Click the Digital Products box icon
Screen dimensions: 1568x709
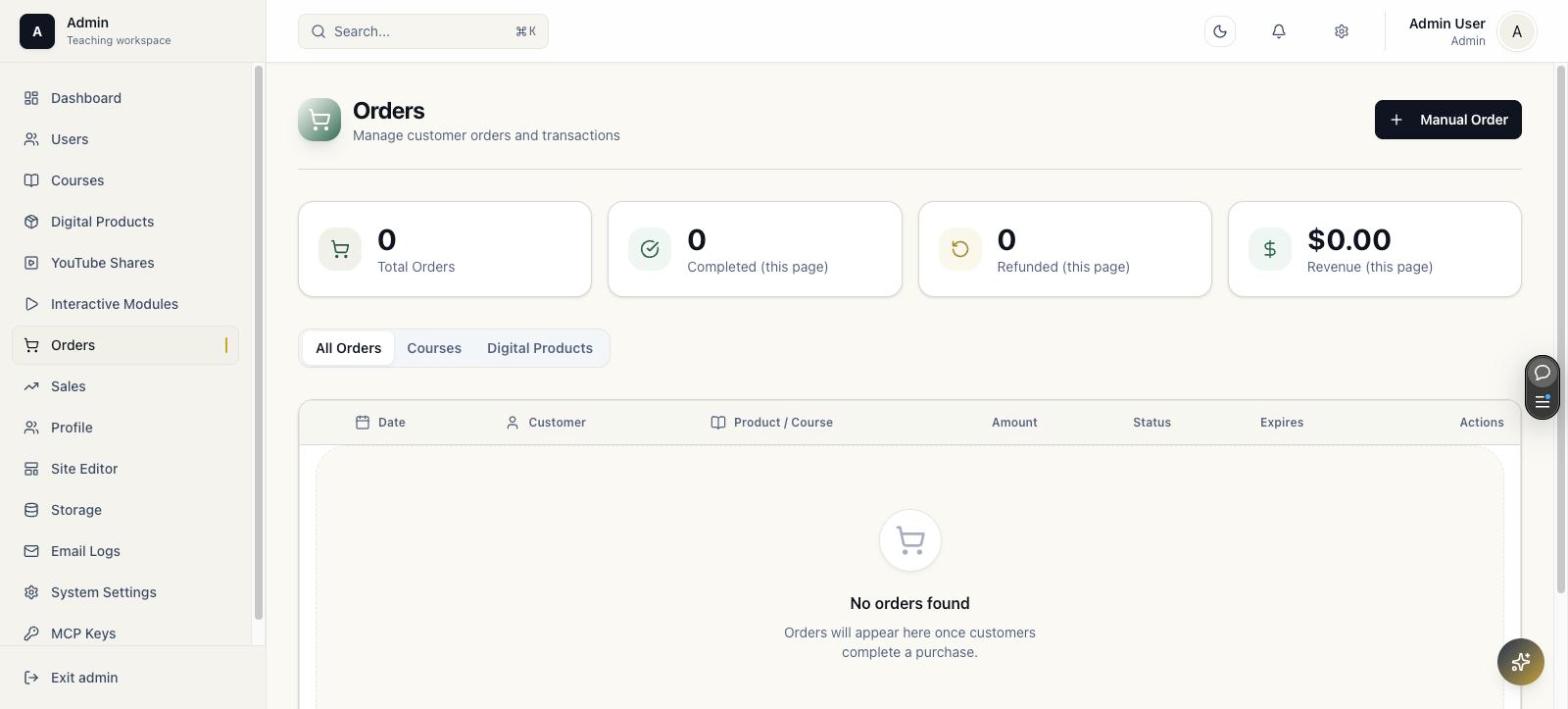coord(31,221)
